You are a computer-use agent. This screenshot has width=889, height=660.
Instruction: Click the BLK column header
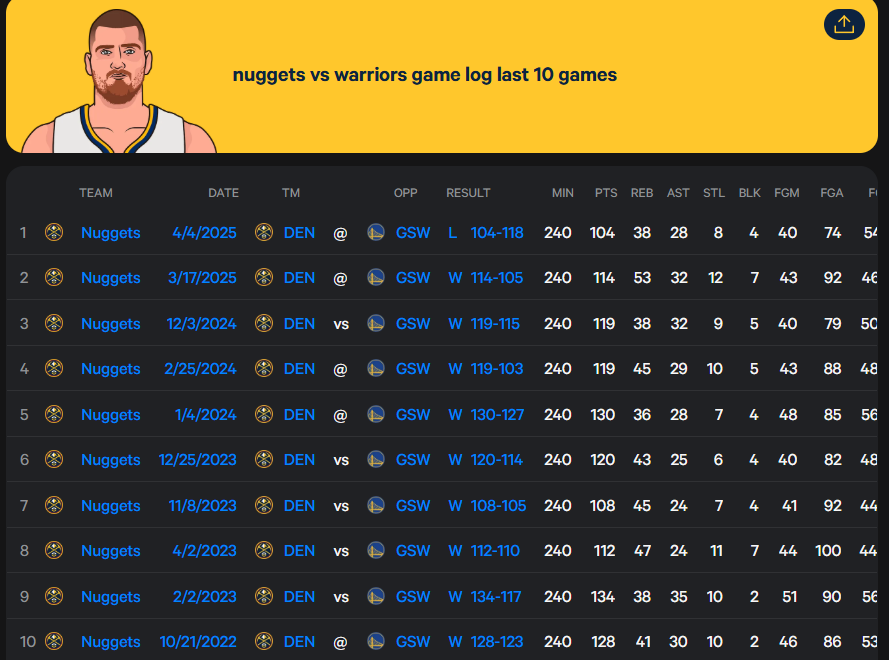pos(750,193)
